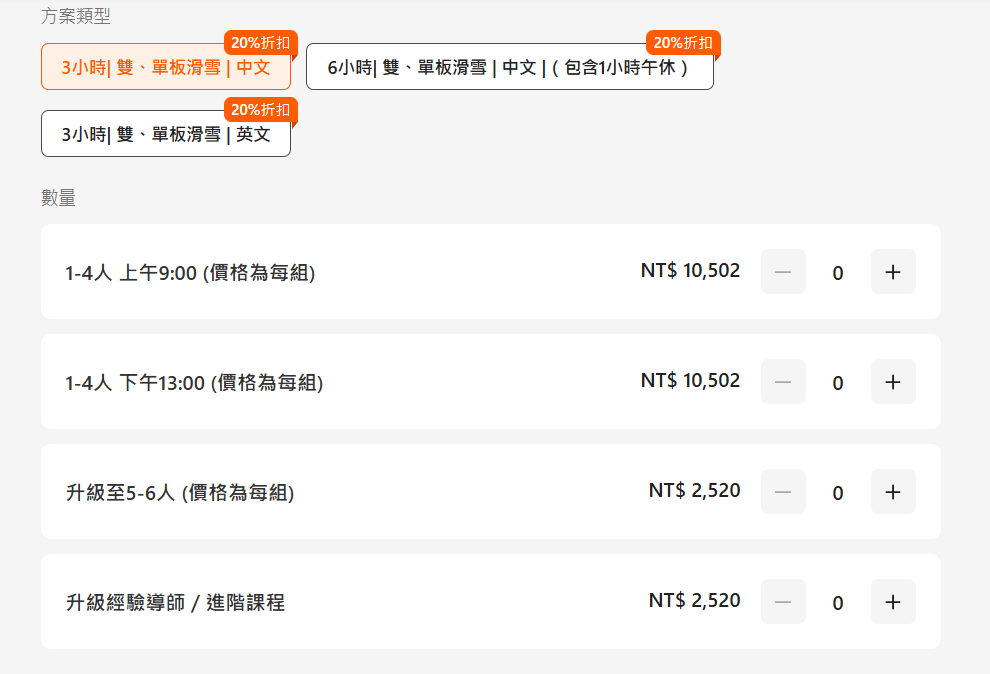Click the 升級經驗導師 / 進階課程 label

click(175, 603)
